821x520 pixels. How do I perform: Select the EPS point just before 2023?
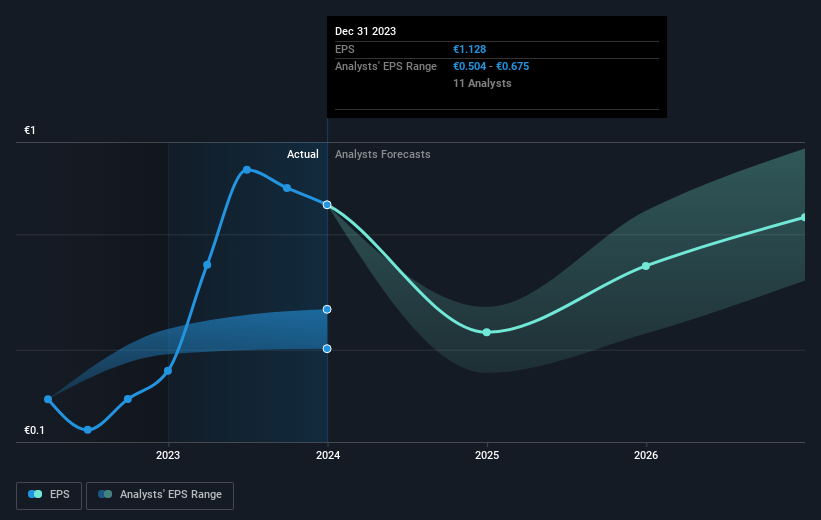point(128,399)
